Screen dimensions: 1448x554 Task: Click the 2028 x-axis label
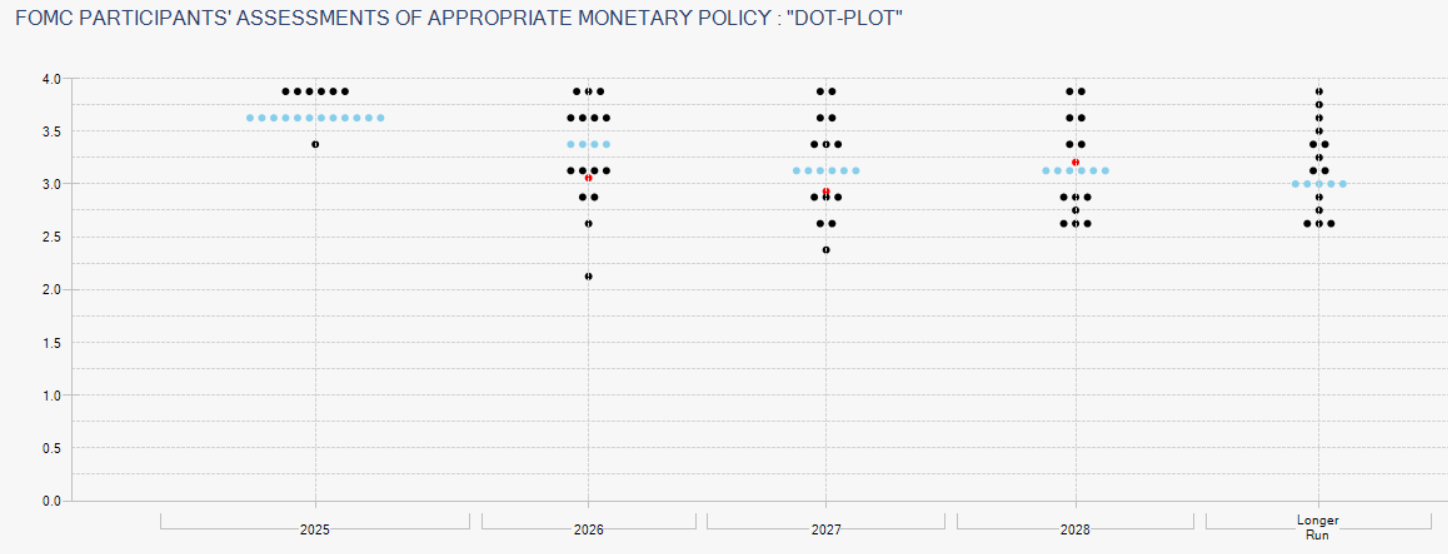click(1075, 530)
